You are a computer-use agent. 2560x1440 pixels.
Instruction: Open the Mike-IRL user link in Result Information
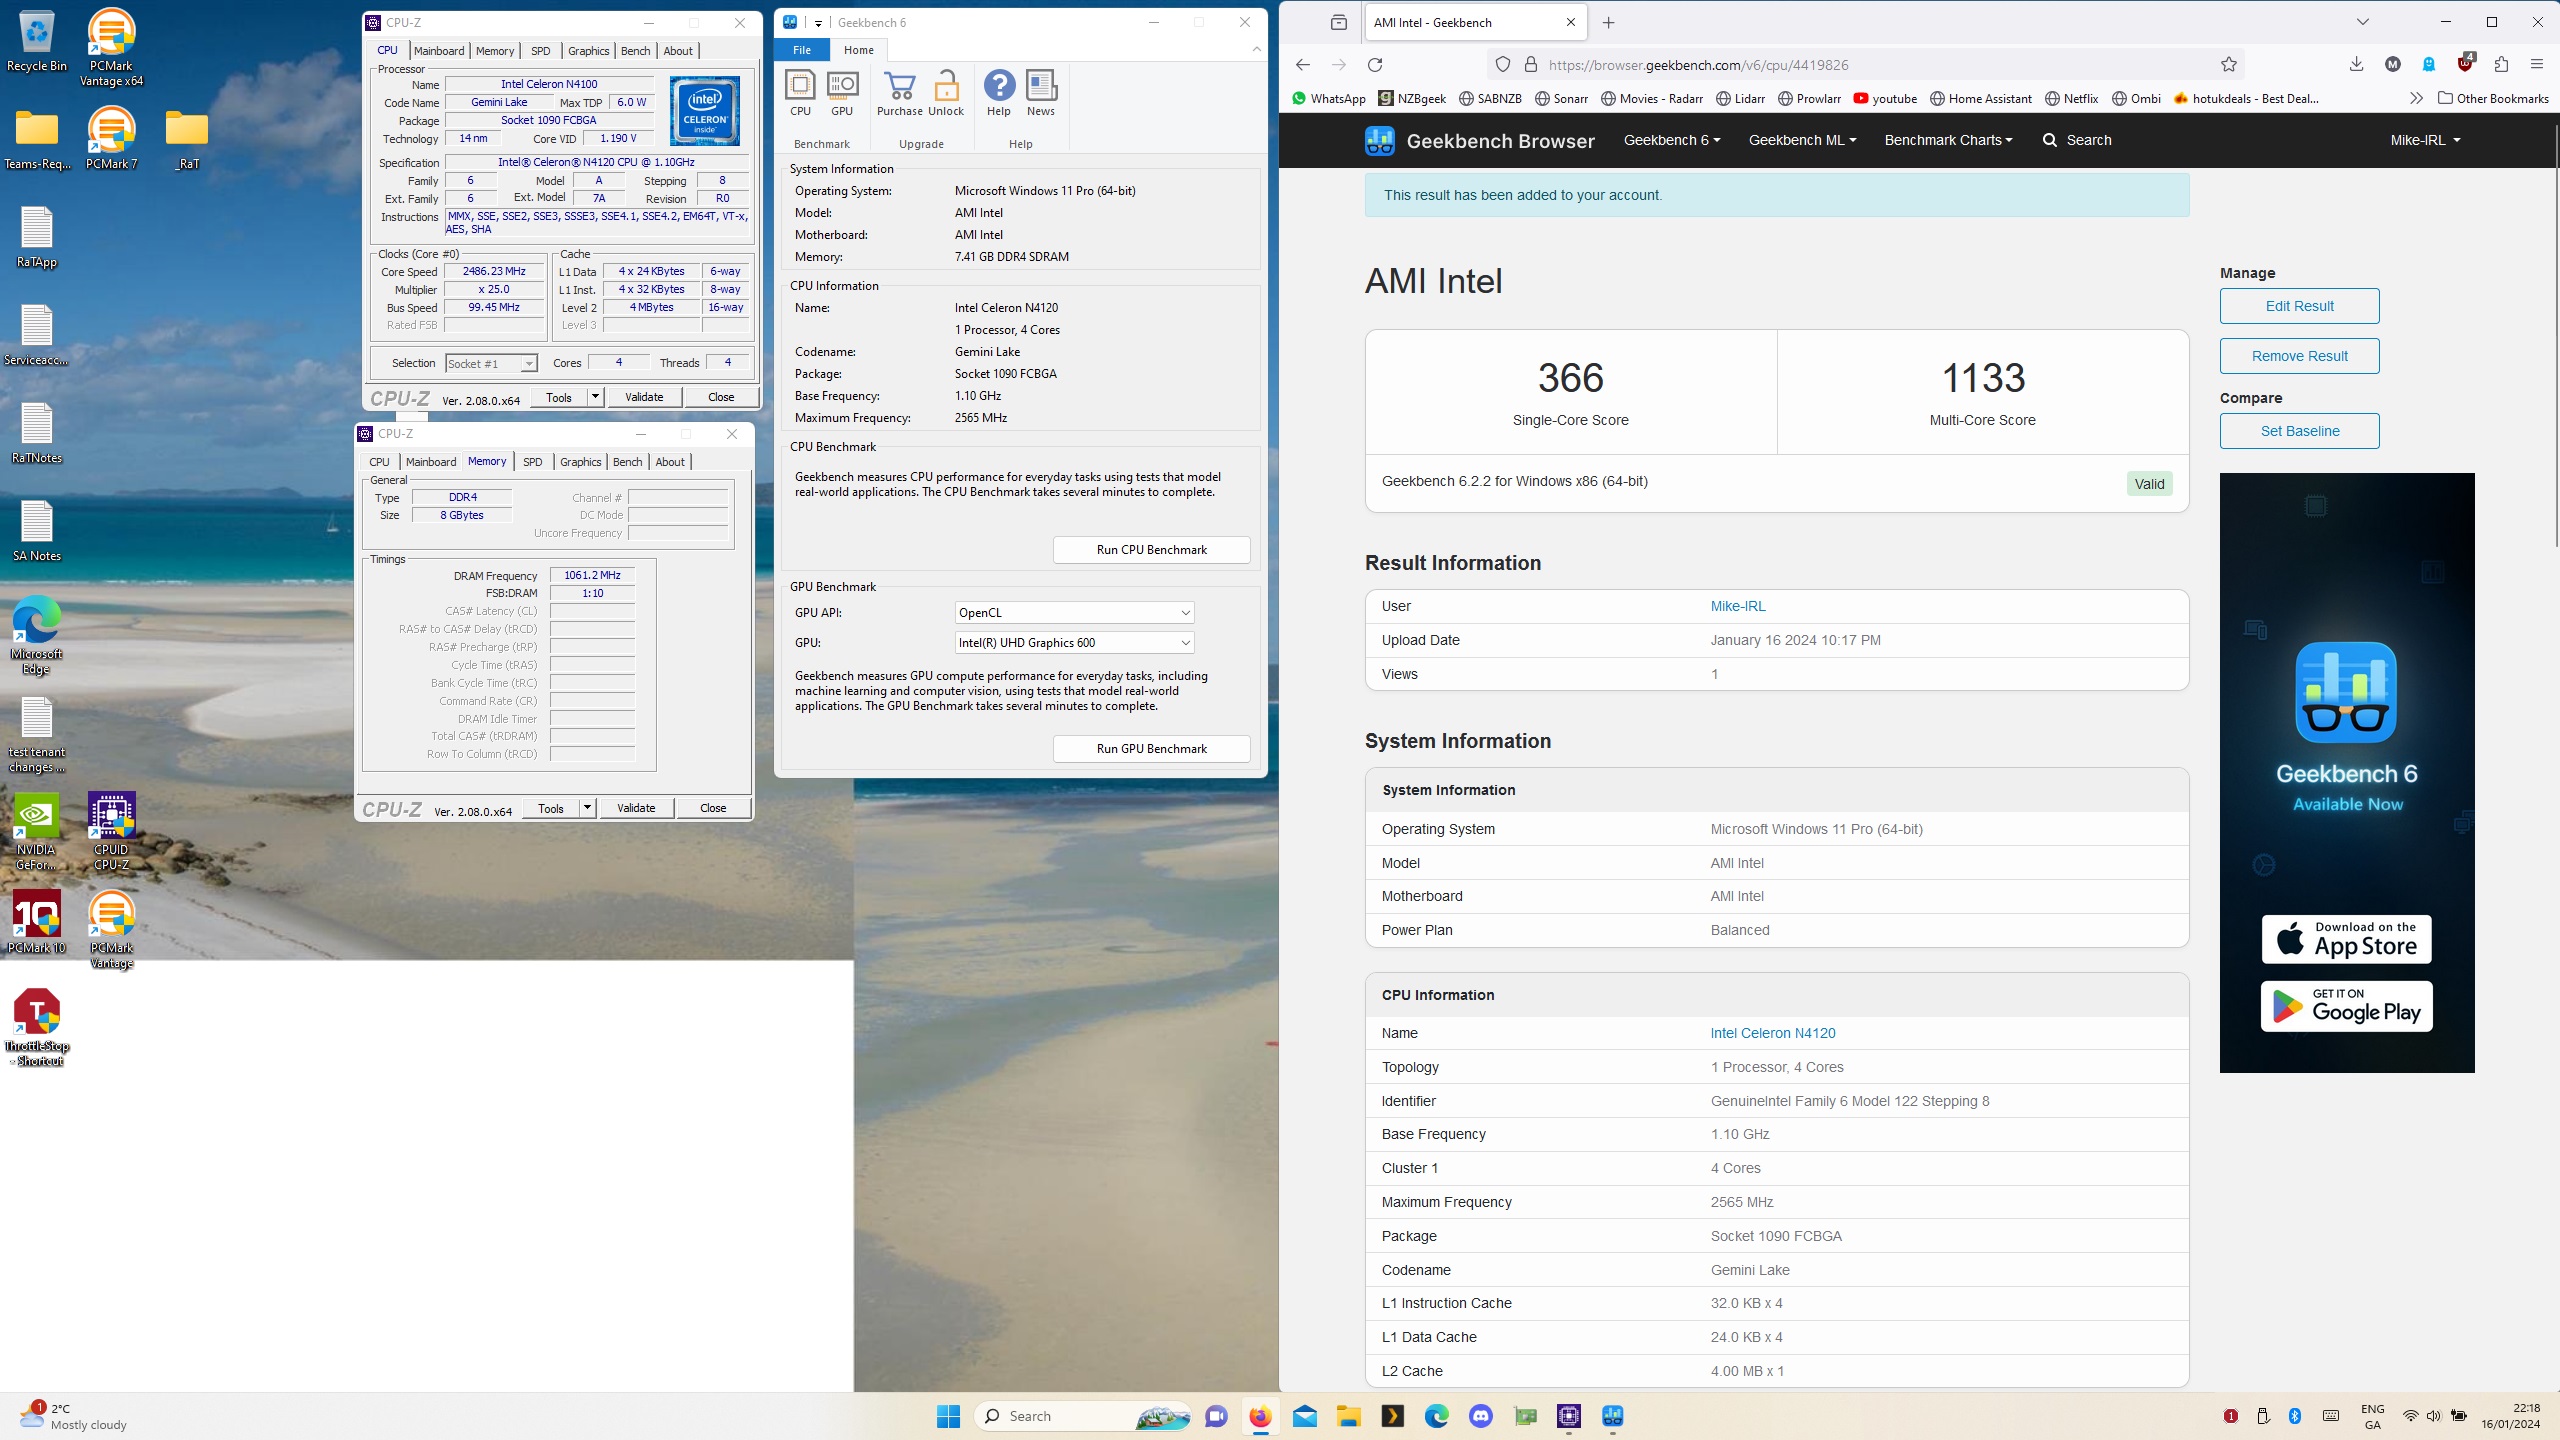tap(1738, 606)
